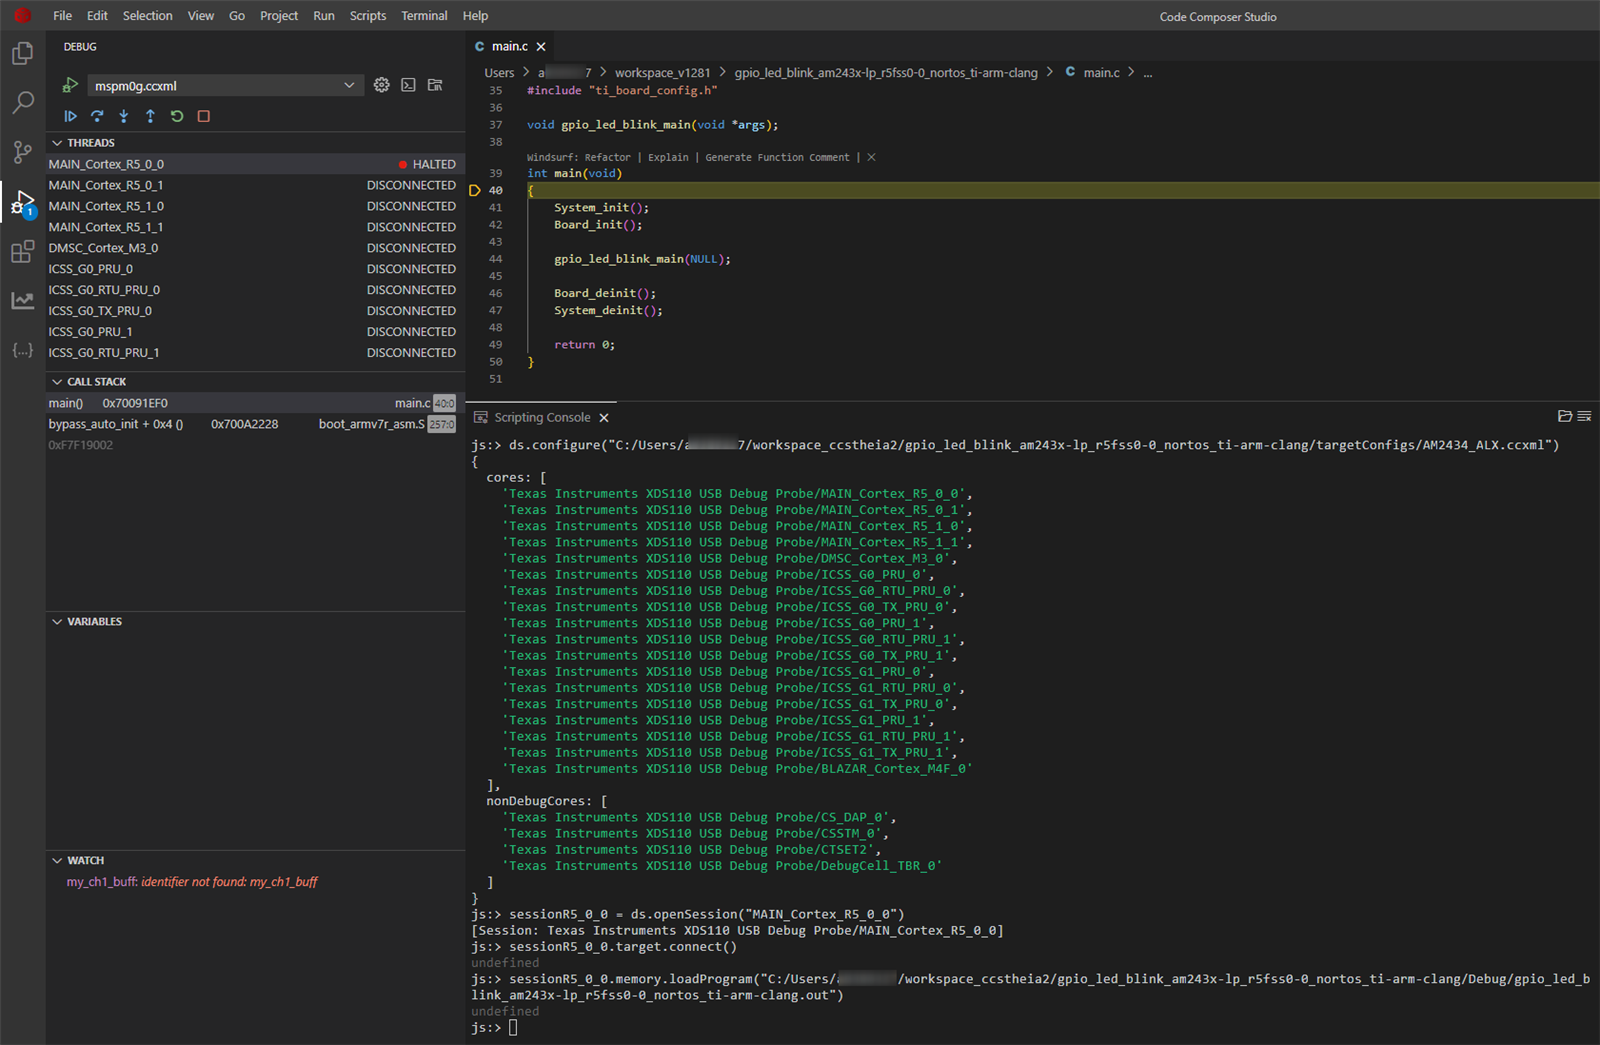The height and width of the screenshot is (1045, 1600).
Task: Collapse the CALL STACK section
Action: 58,382
